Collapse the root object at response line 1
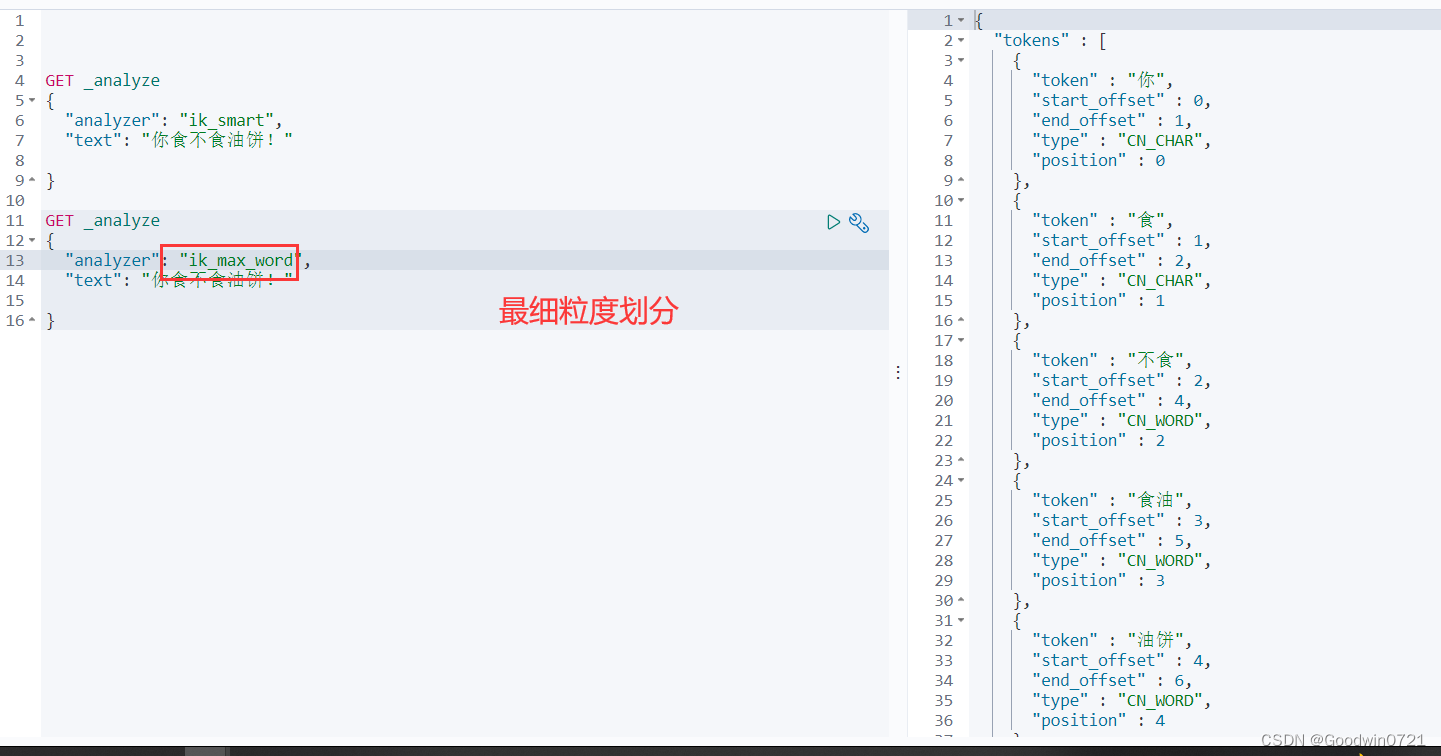This screenshot has width=1441, height=756. [x=961, y=20]
